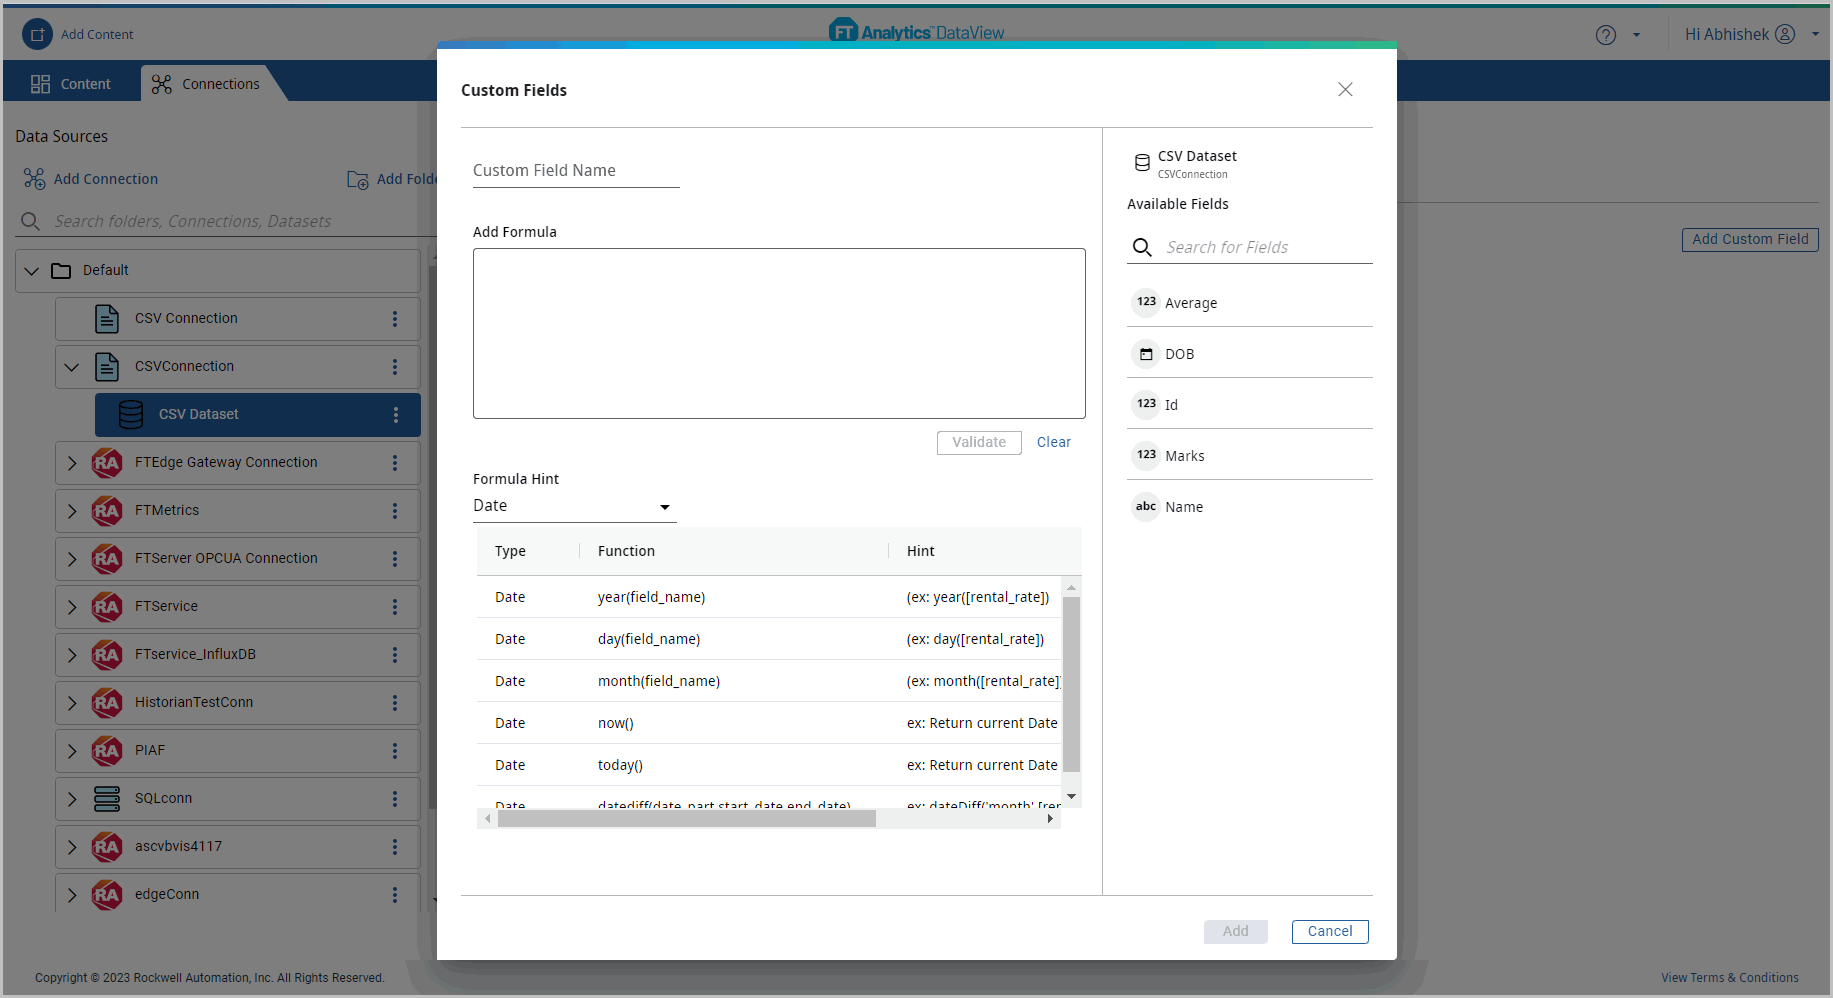Click the Custom Field Name input
The height and width of the screenshot is (998, 1833).
[575, 171]
